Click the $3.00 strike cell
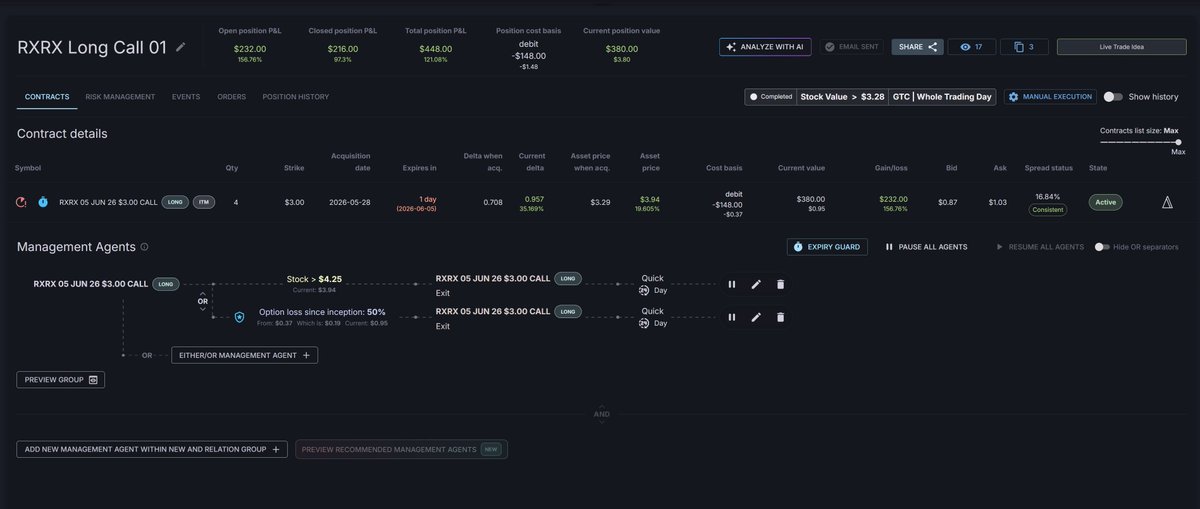The height and width of the screenshot is (509, 1200). point(293,202)
